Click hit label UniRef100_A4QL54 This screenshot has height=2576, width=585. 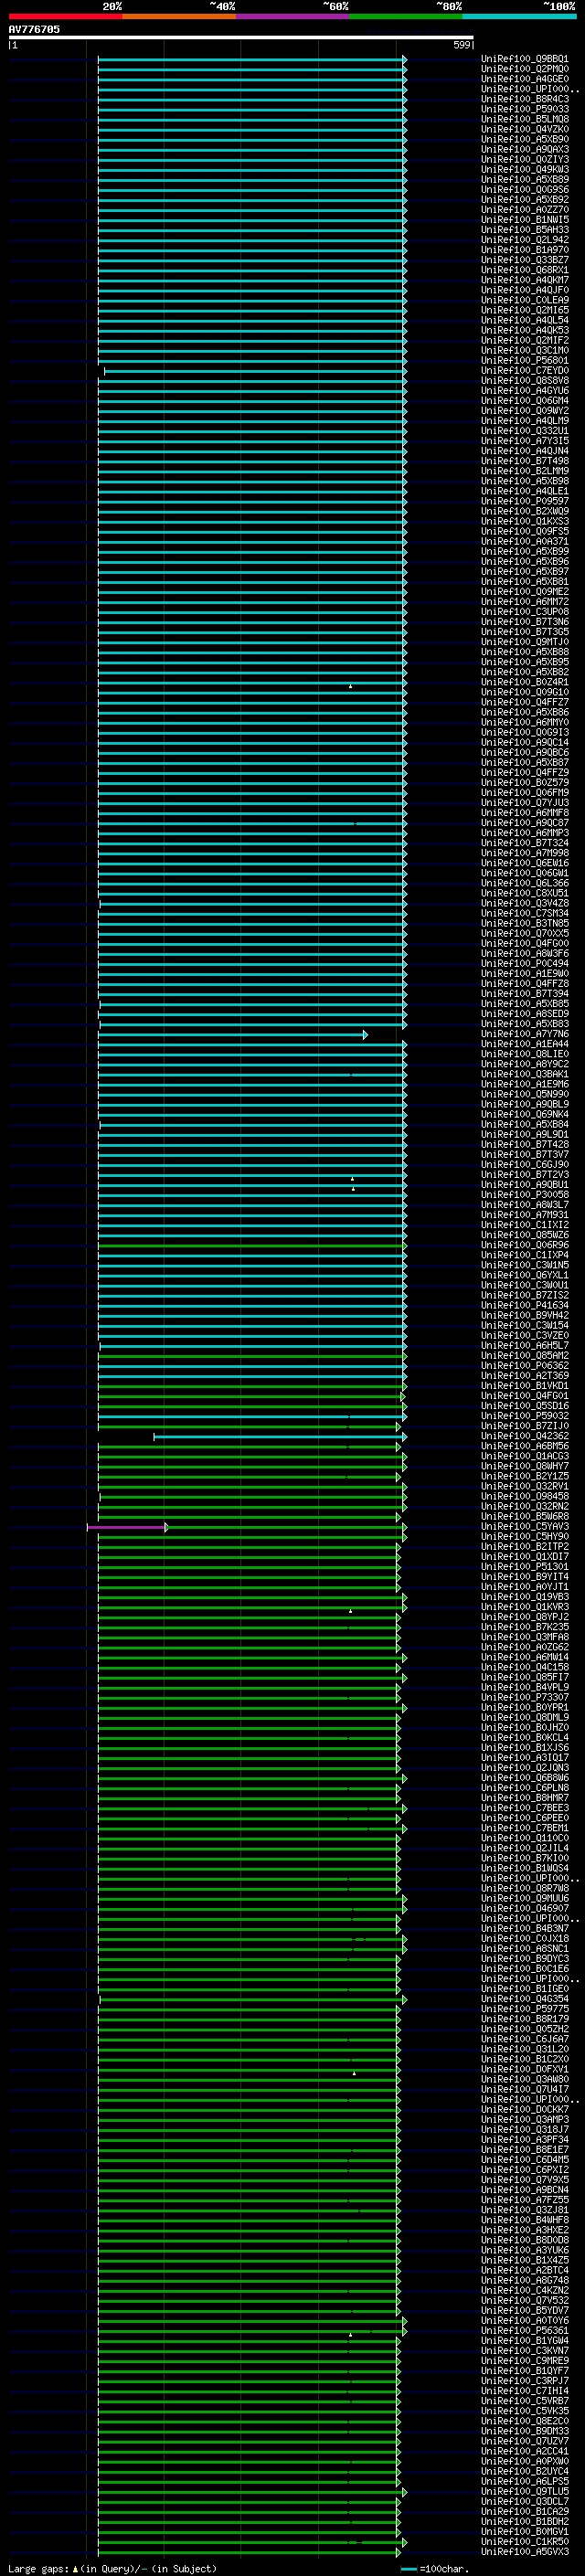pyautogui.click(x=525, y=320)
